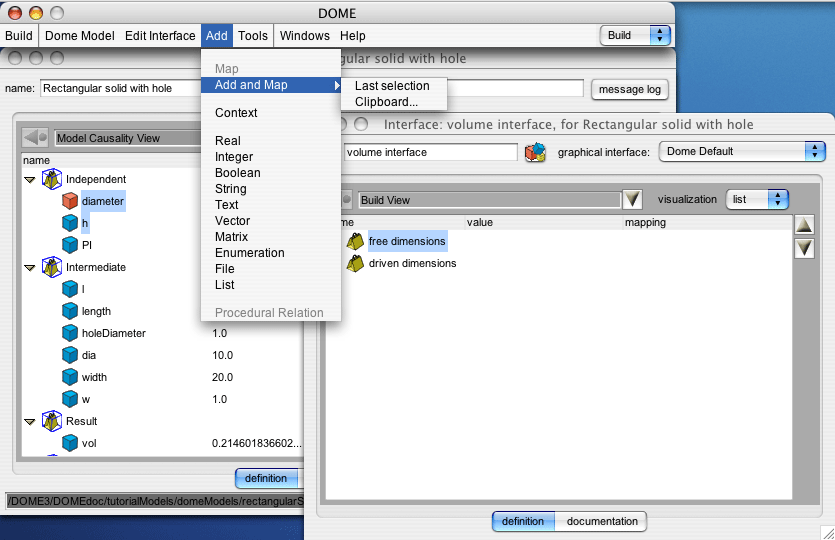Click the width value 20.0
The image size is (835, 540).
click(x=223, y=377)
